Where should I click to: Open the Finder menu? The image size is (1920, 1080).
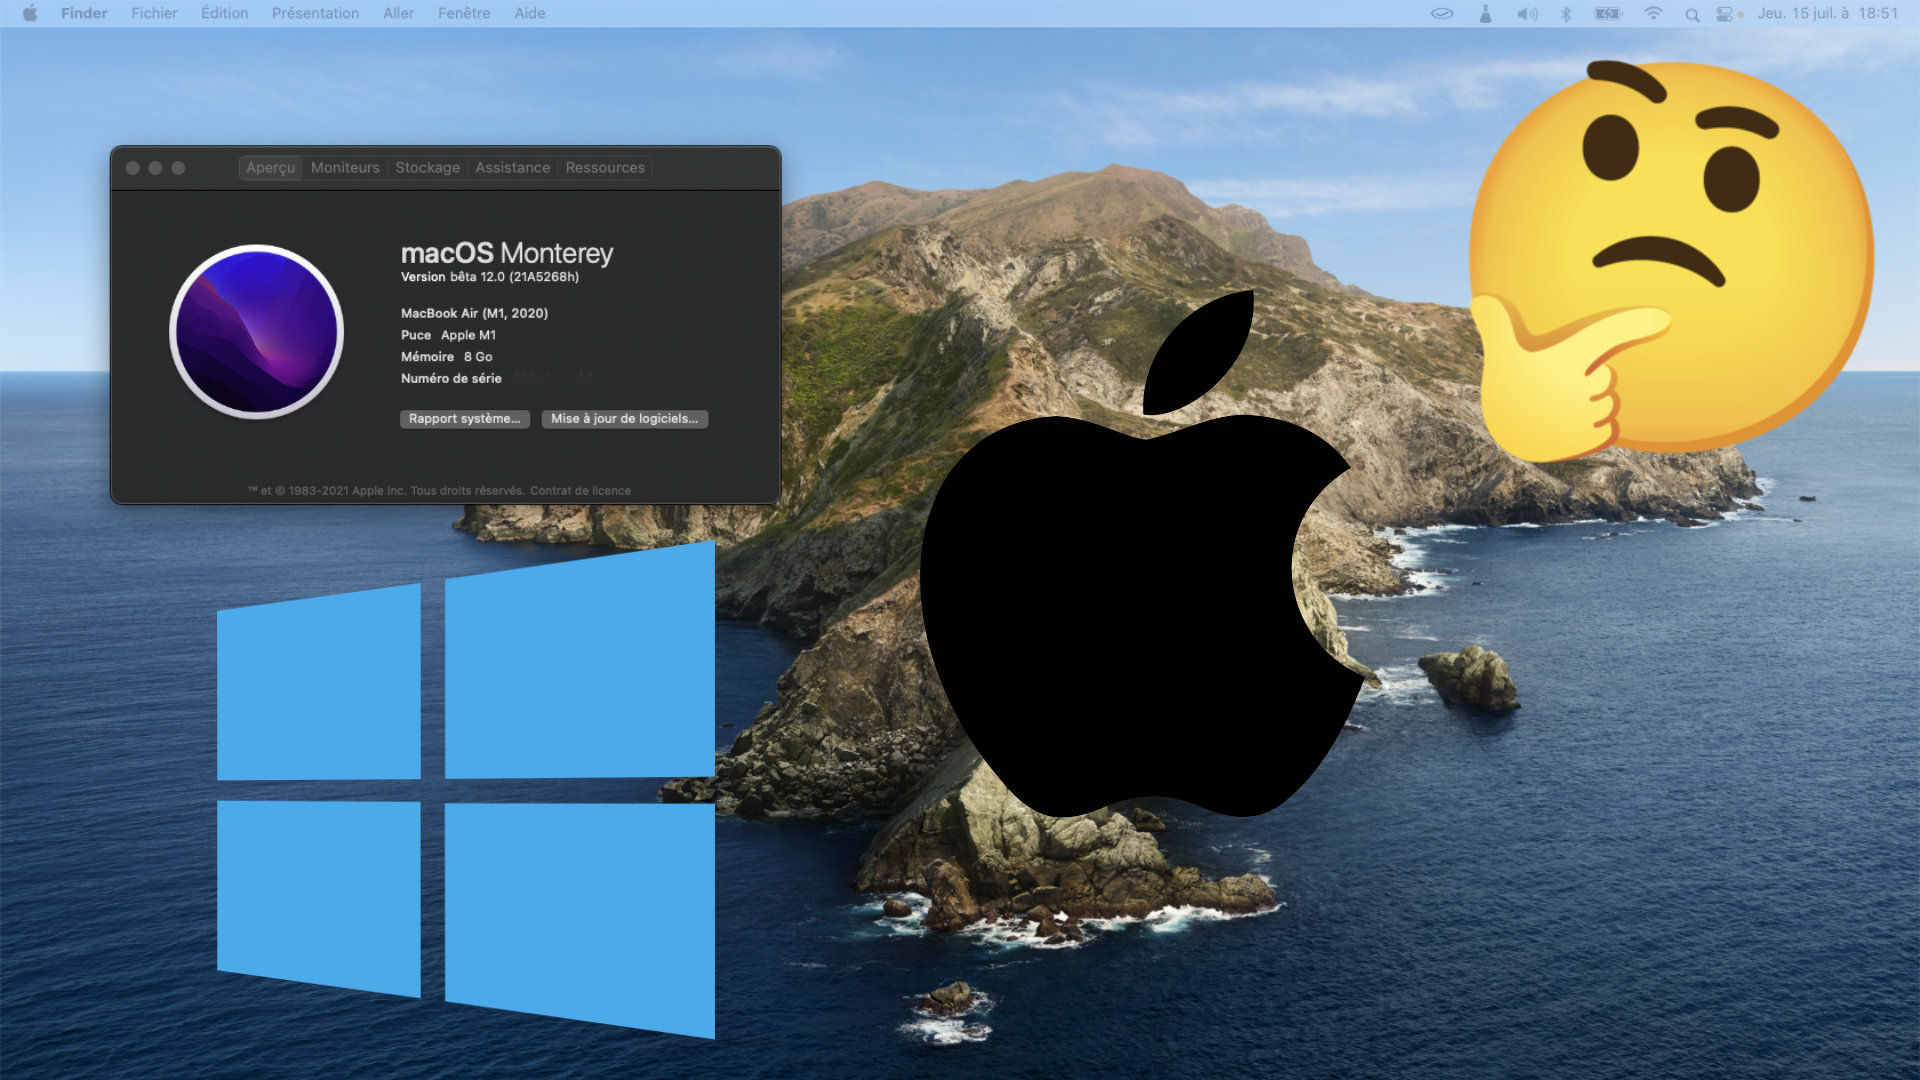click(x=84, y=13)
